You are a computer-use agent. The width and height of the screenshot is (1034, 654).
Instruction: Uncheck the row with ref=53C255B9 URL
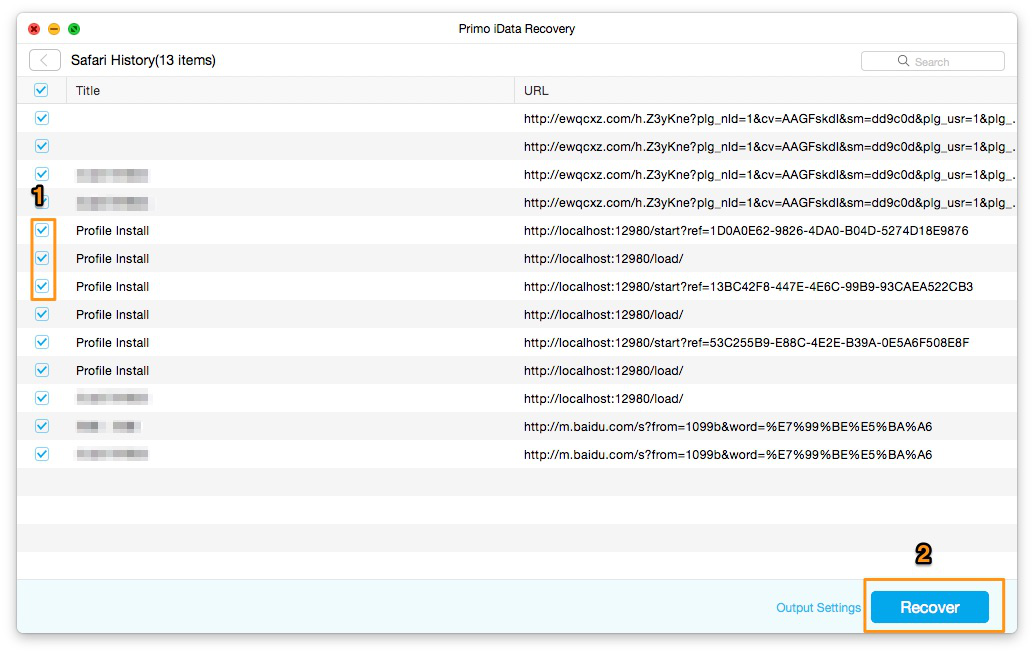tap(42, 342)
